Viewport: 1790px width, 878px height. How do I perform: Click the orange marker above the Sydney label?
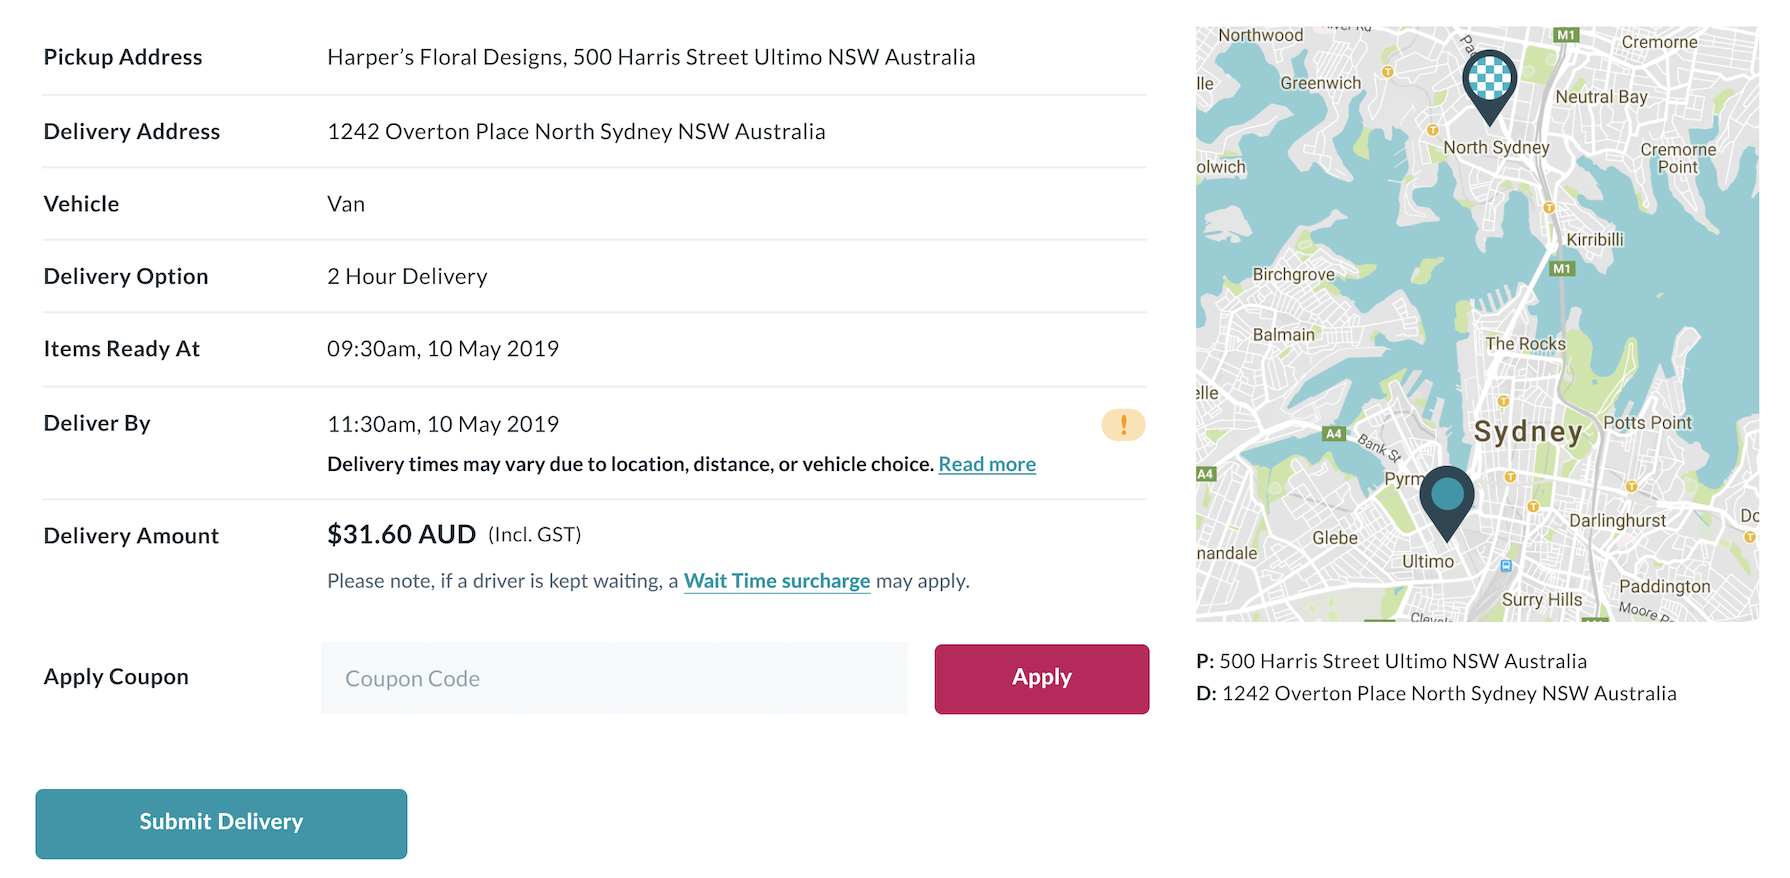[1503, 401]
